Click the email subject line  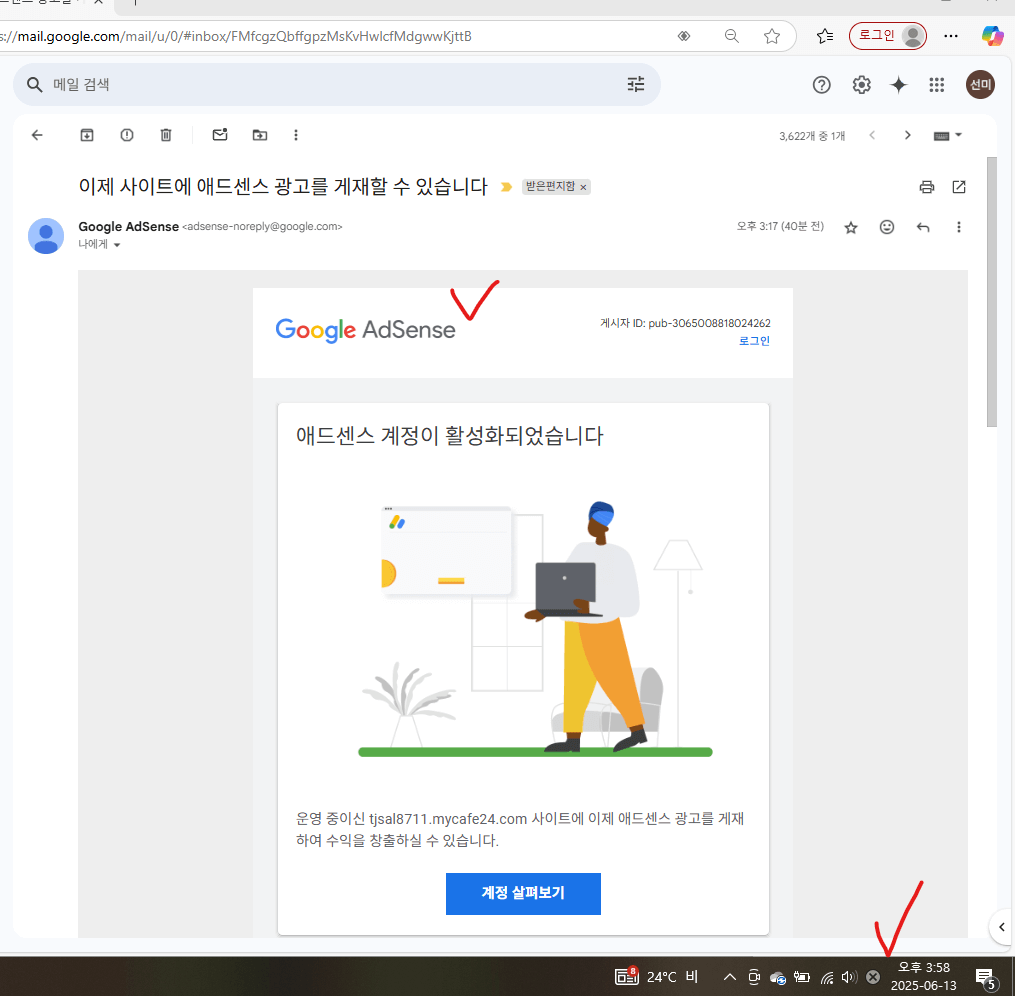[283, 186]
